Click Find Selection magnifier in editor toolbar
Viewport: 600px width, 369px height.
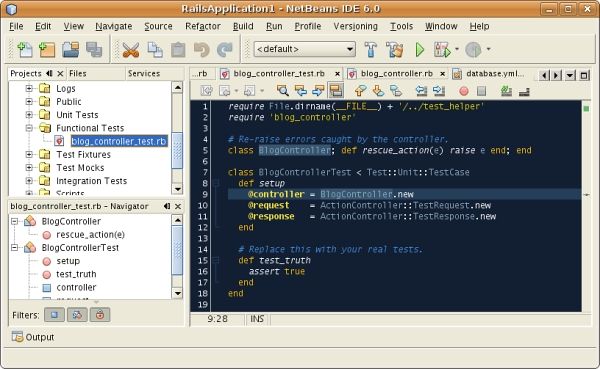283,91
